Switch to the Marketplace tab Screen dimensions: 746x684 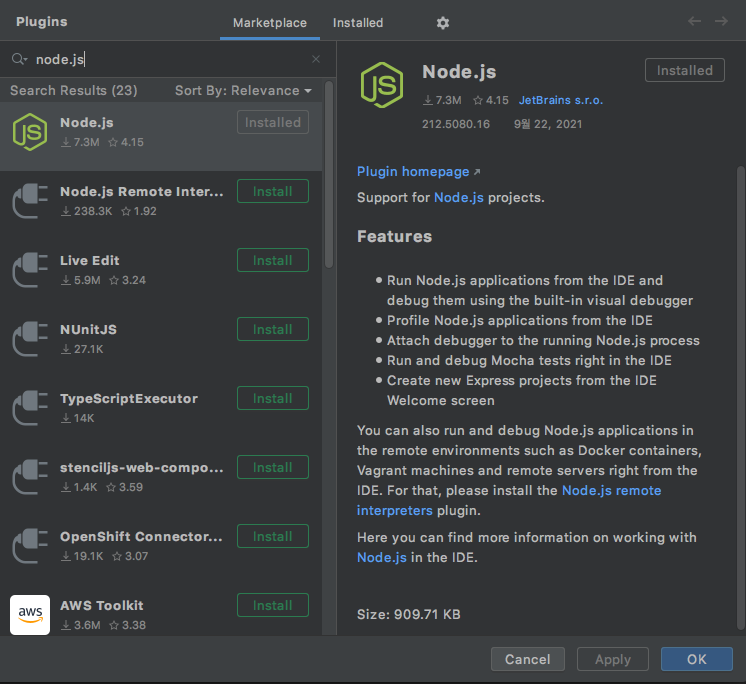pos(270,22)
